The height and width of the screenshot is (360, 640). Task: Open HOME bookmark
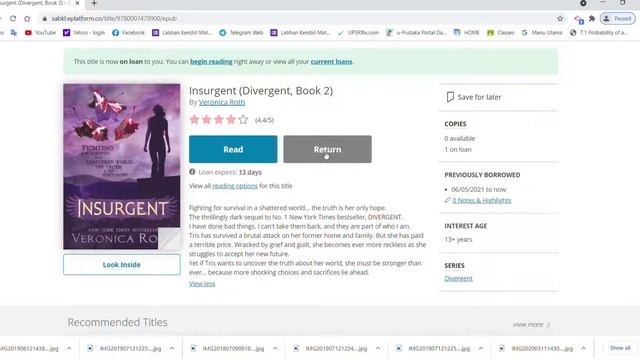(467, 33)
